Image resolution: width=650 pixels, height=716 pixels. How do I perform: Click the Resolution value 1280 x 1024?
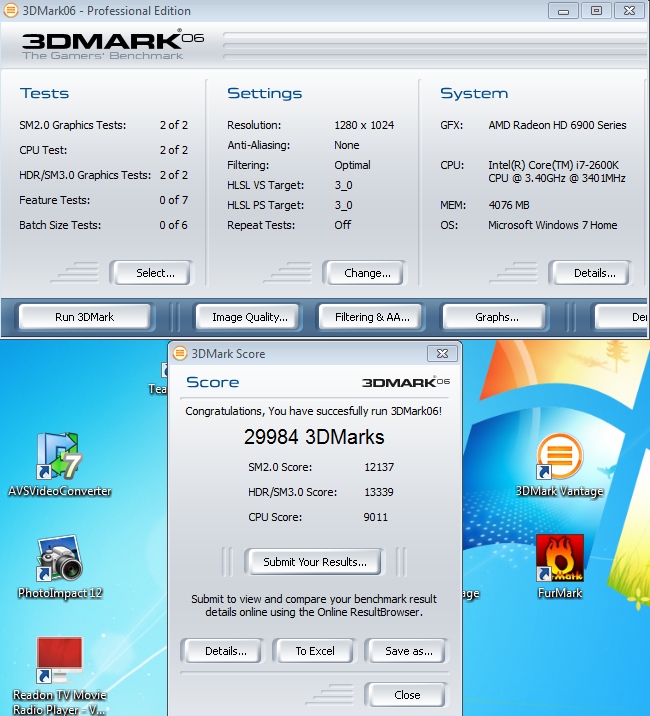pyautogui.click(x=364, y=125)
